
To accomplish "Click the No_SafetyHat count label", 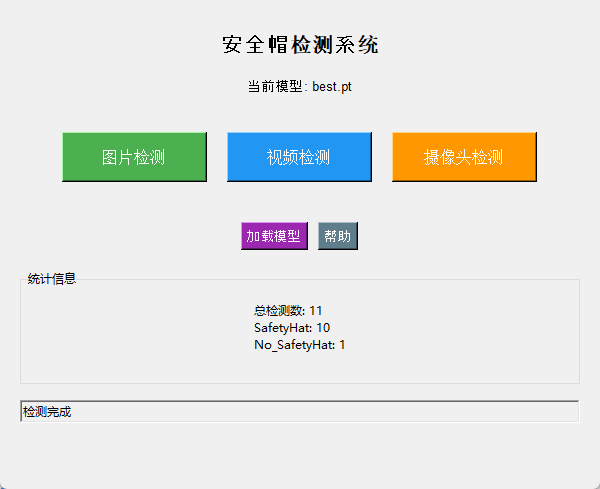I will [x=294, y=345].
